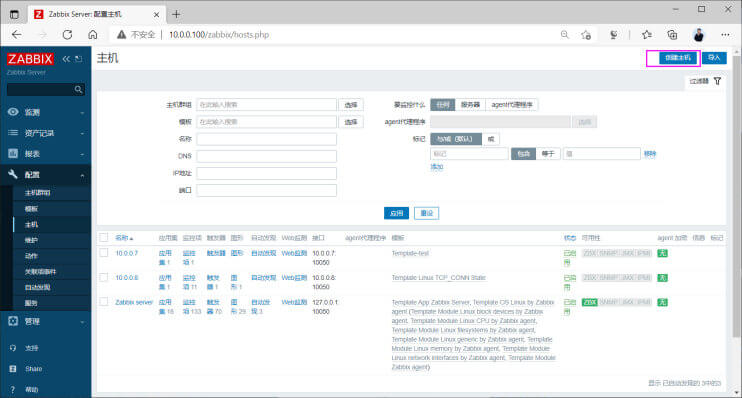Image resolution: width=742 pixels, height=398 pixels.
Task: Tick the checkbox for host Zabbix server
Action: (x=104, y=302)
